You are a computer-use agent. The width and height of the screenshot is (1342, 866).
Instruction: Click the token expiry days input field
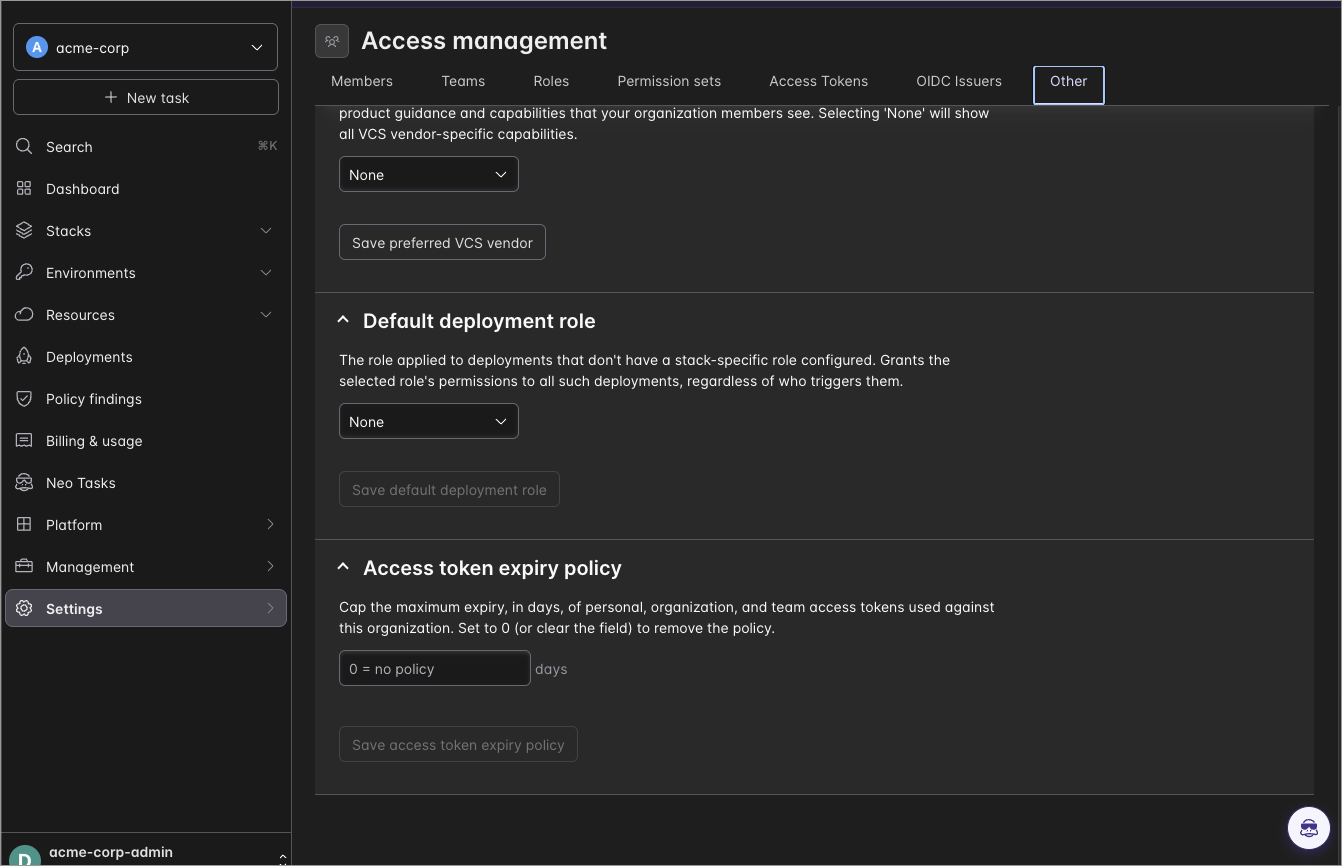(435, 668)
